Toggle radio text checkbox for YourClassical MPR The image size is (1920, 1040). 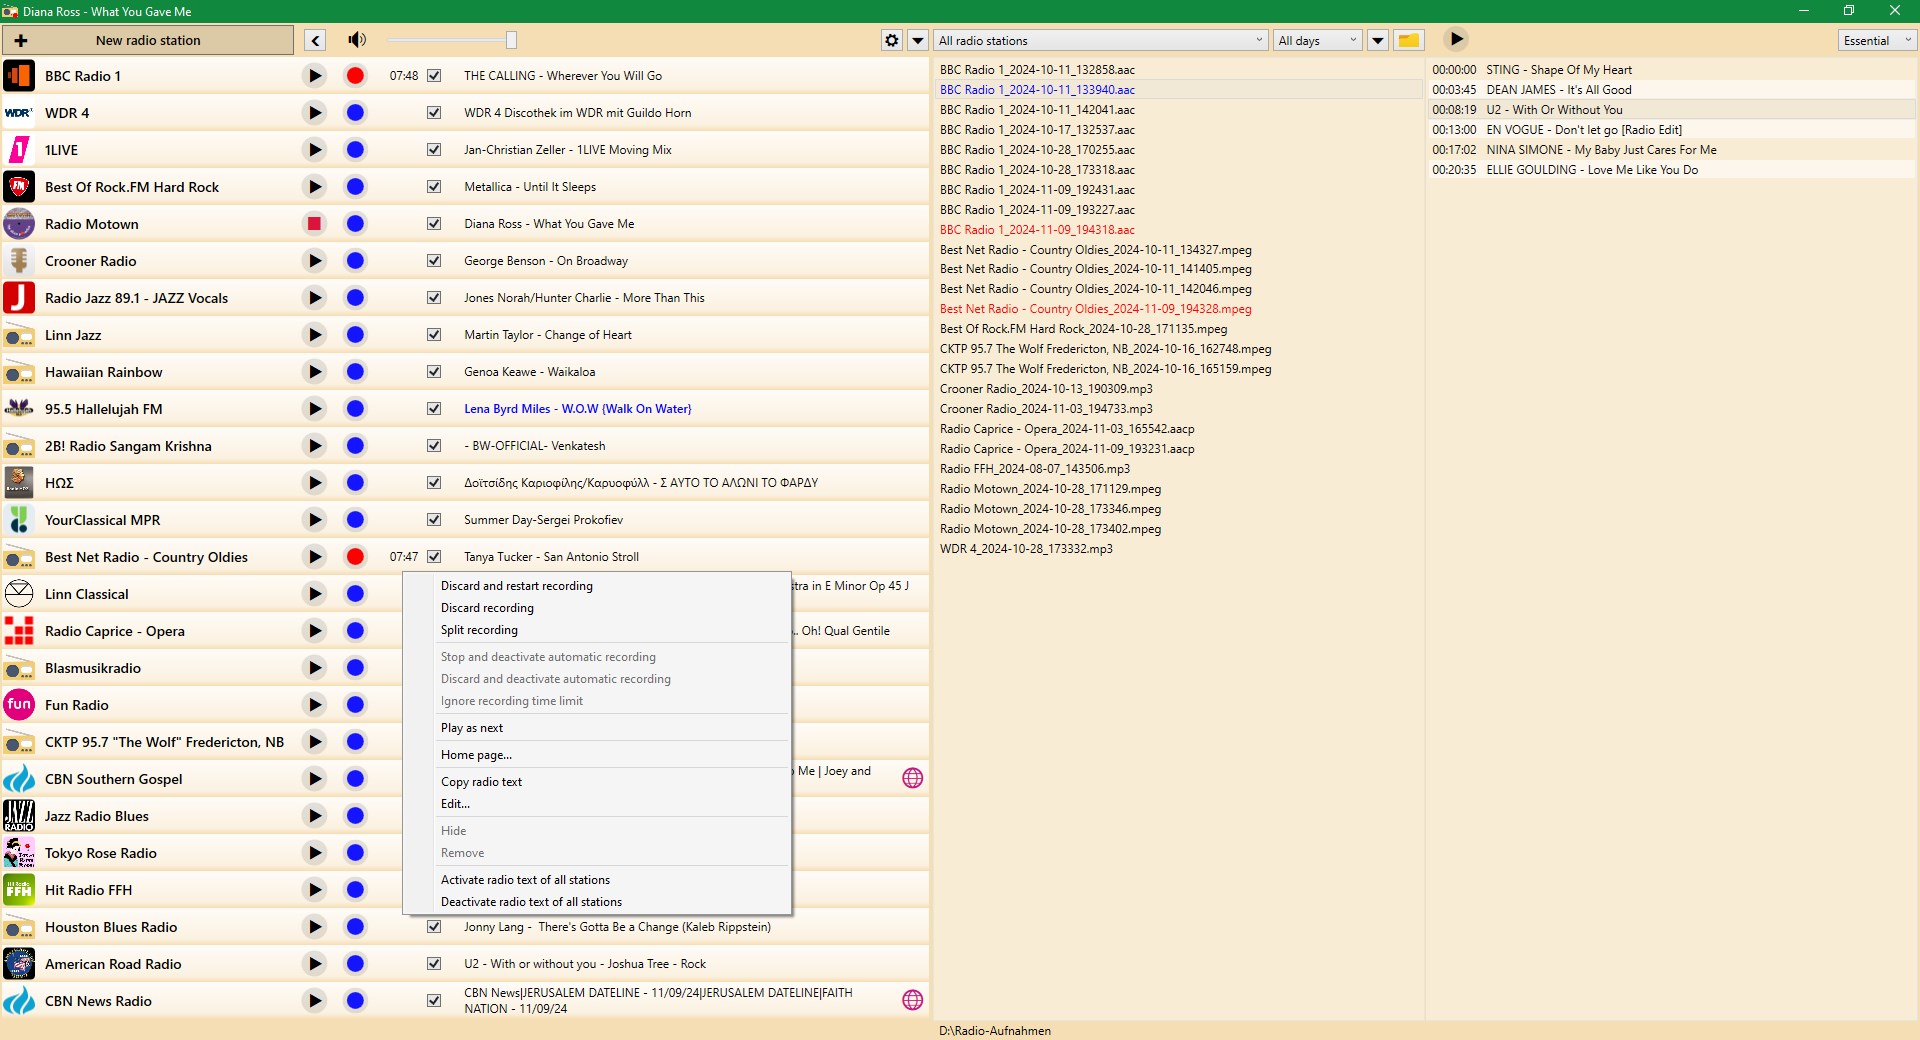[434, 520]
